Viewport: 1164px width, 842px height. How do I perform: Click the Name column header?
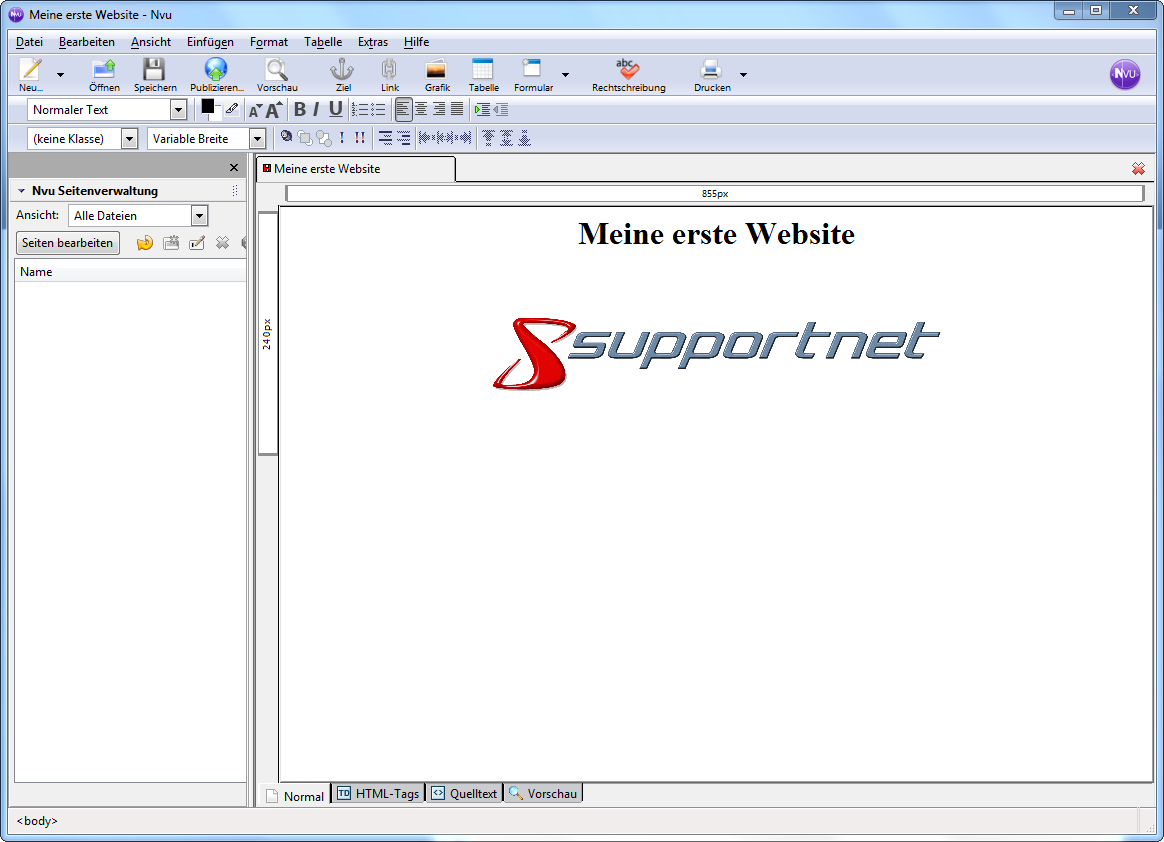point(130,272)
